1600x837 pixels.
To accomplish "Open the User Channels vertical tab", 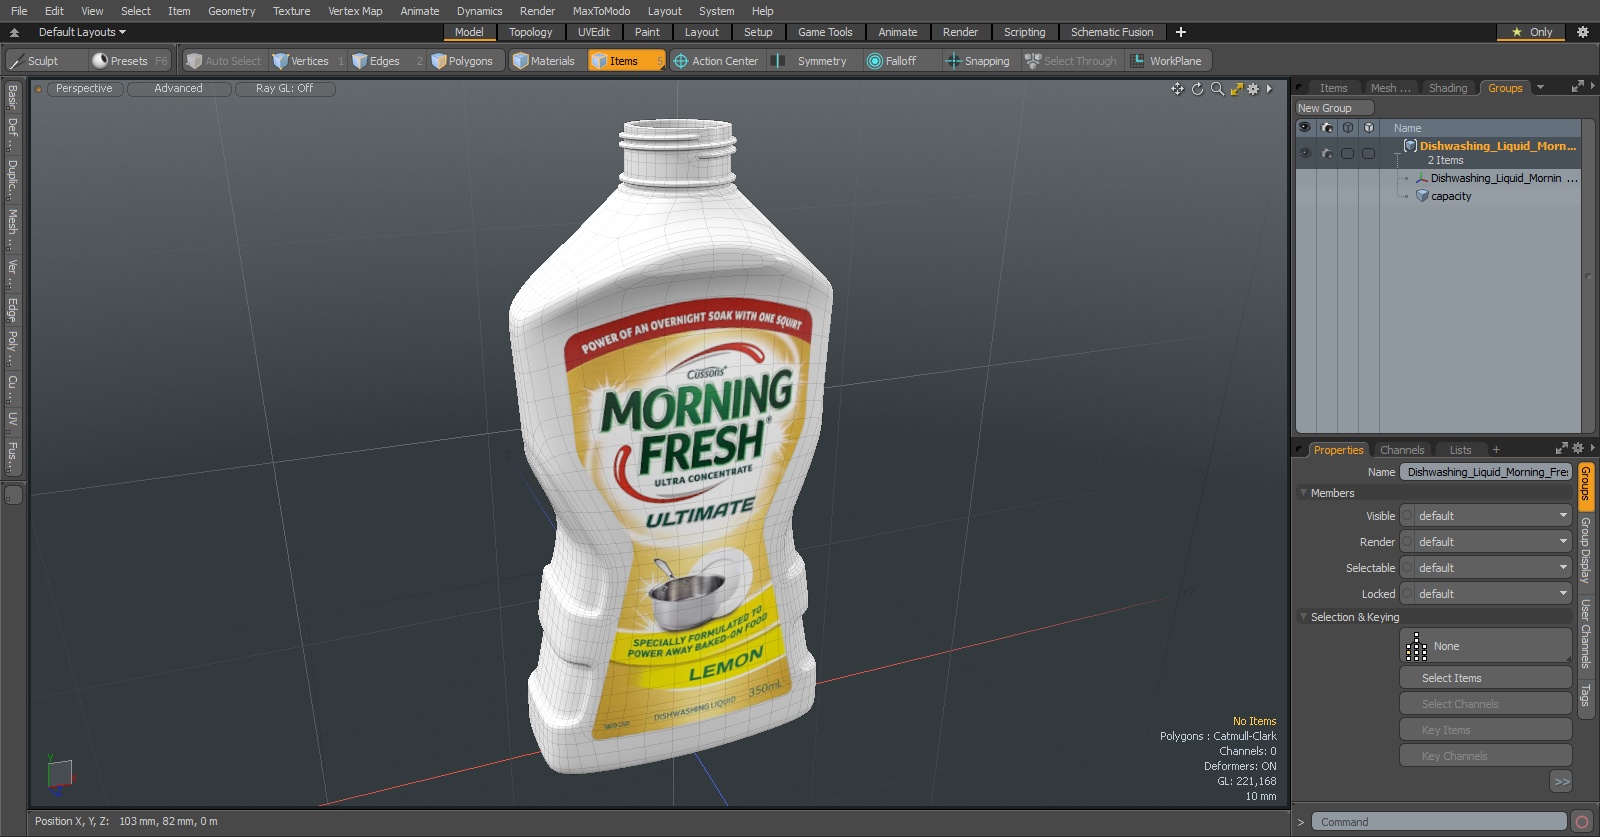I will click(x=1585, y=634).
